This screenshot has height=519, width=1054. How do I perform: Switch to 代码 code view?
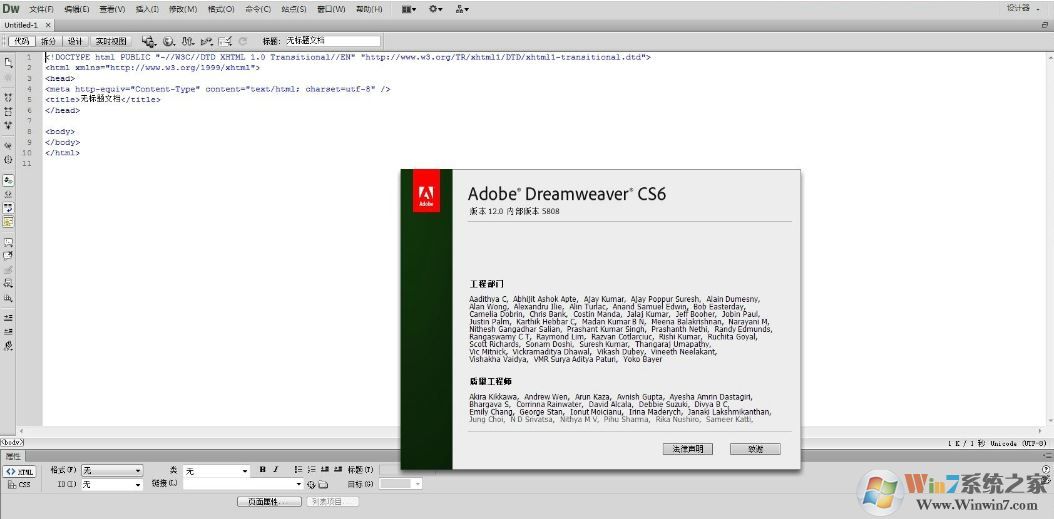[21, 41]
